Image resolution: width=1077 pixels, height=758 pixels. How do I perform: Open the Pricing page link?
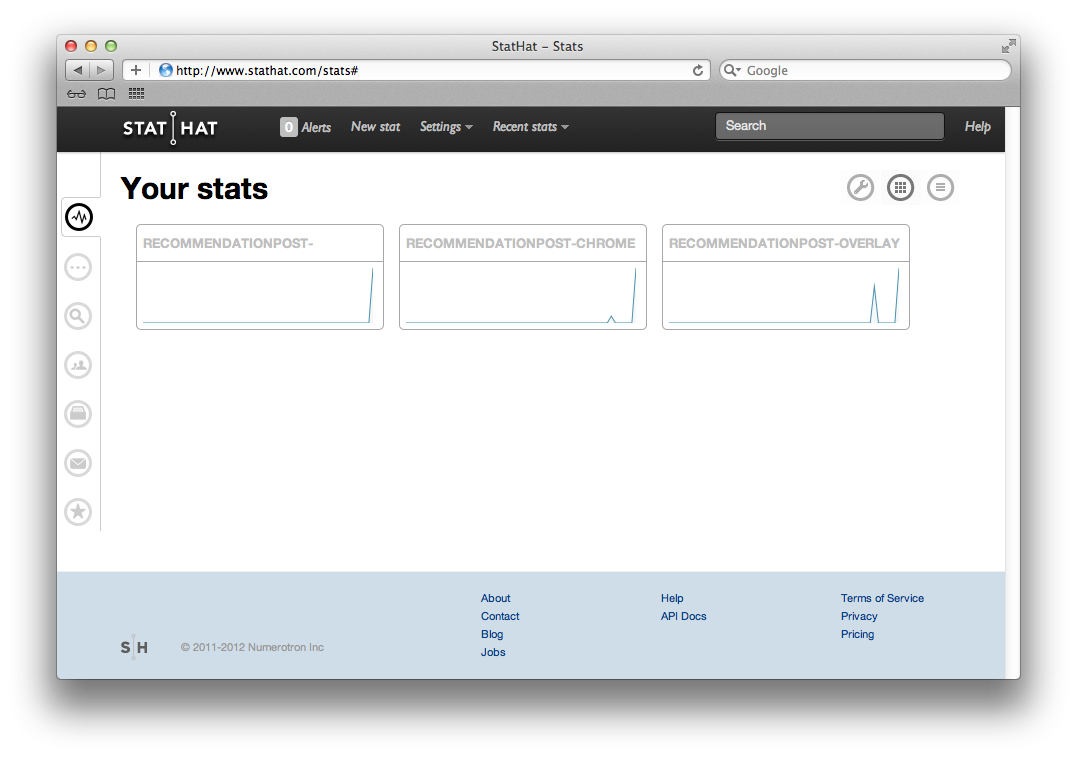(x=857, y=634)
